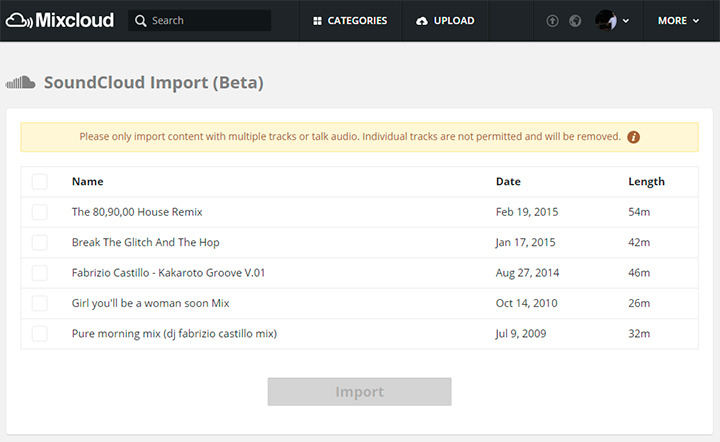The width and height of the screenshot is (720, 442).
Task: Open the Categories menu
Action: tap(350, 21)
